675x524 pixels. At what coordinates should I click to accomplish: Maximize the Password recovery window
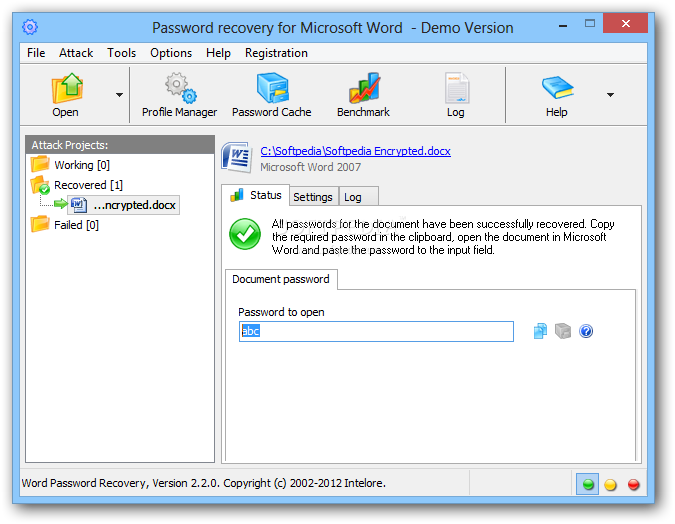(590, 24)
